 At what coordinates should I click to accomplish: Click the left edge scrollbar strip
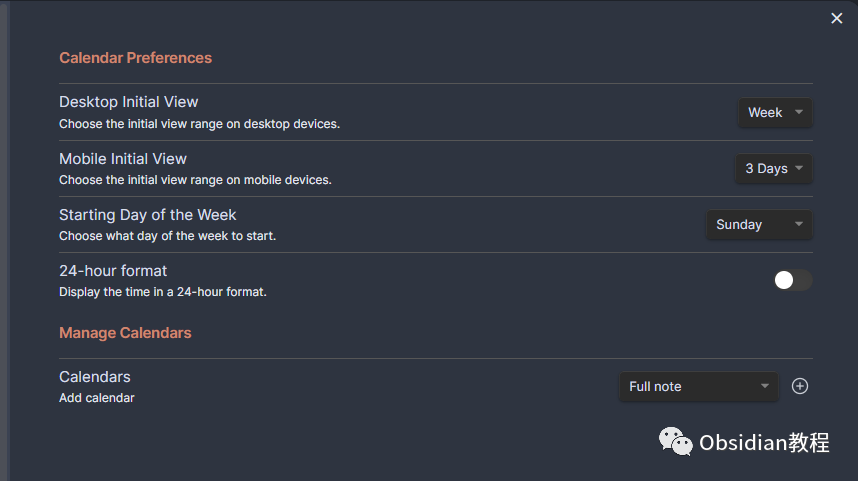(4, 241)
